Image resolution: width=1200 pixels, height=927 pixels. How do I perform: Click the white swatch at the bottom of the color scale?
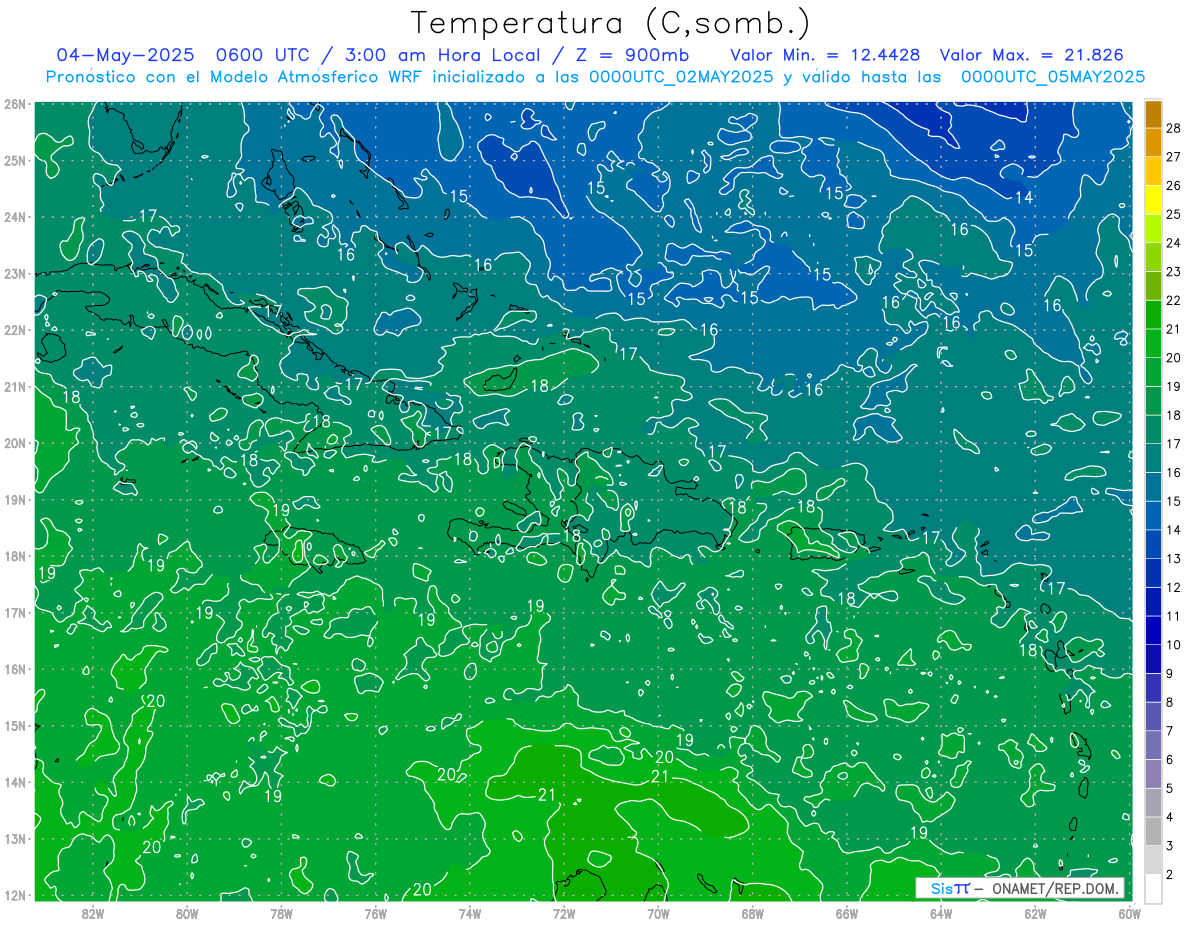1154,888
